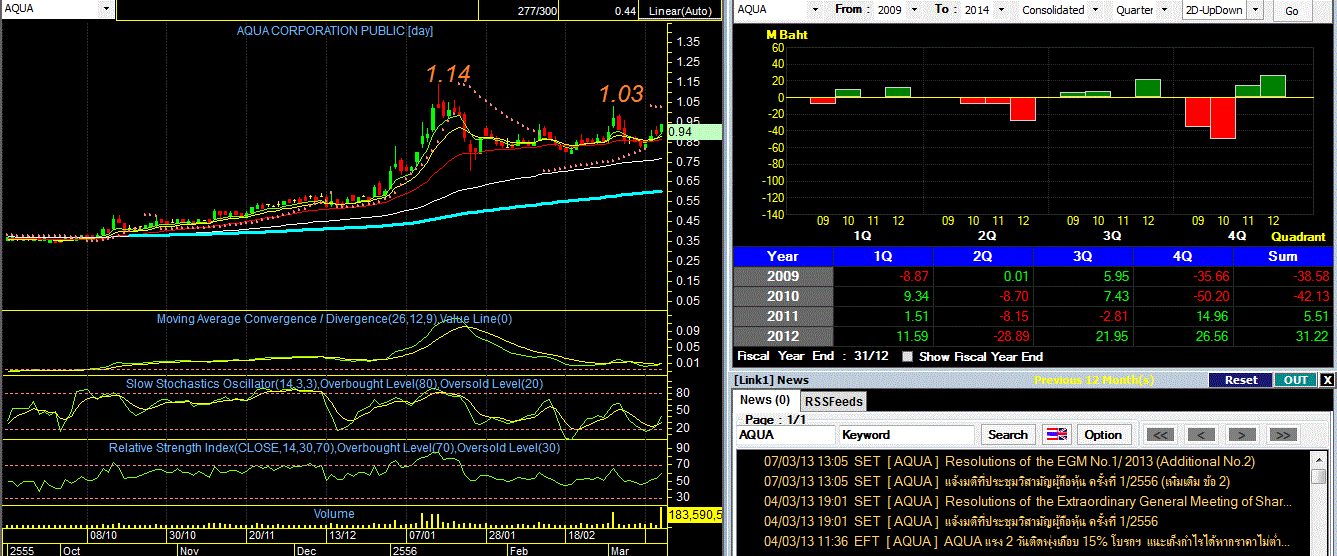The height and width of the screenshot is (556, 1337).
Task: Click the Moving Average Convergence / Divergence title
Action: [x=334, y=319]
